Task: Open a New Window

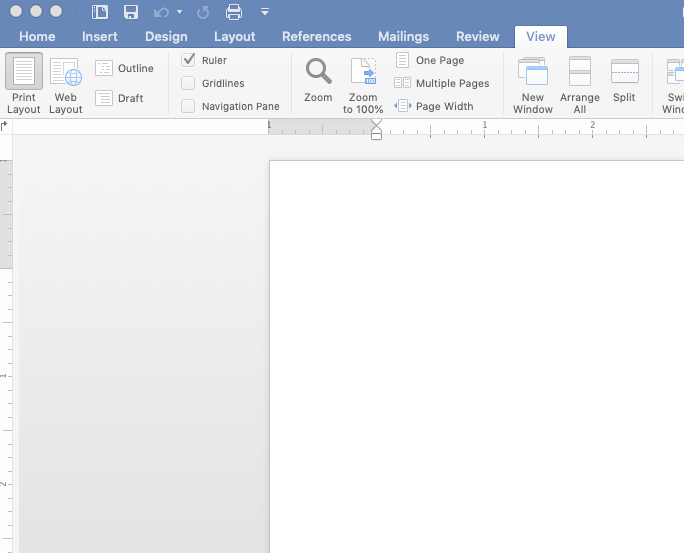Action: tap(533, 85)
